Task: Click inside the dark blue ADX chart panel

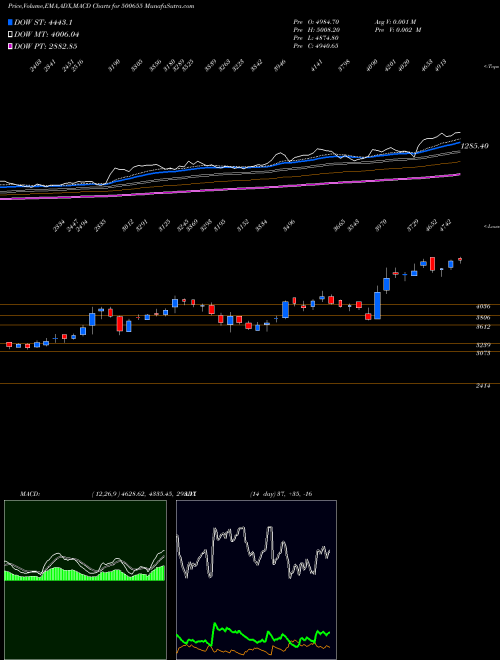Action: click(x=256, y=580)
